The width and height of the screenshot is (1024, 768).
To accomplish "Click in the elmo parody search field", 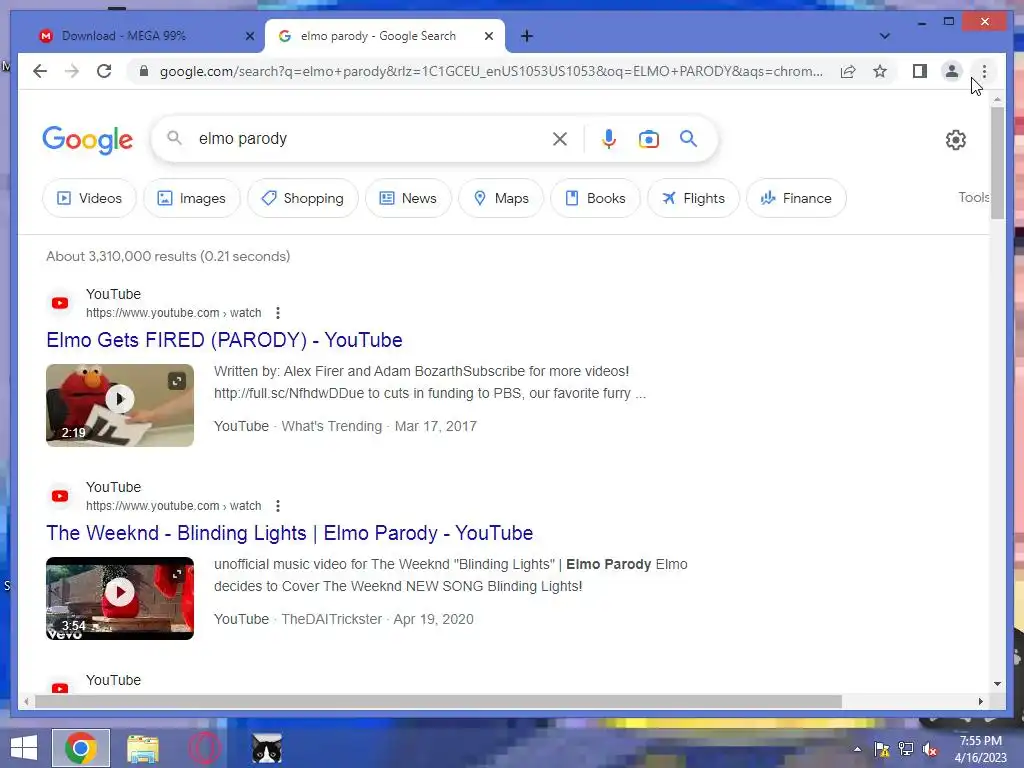I will pos(372,138).
